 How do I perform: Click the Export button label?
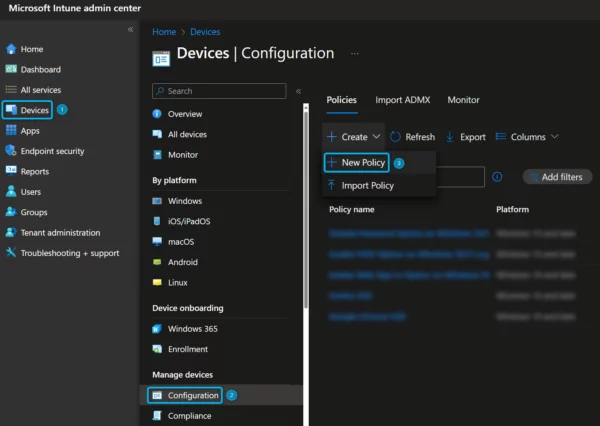(473, 137)
